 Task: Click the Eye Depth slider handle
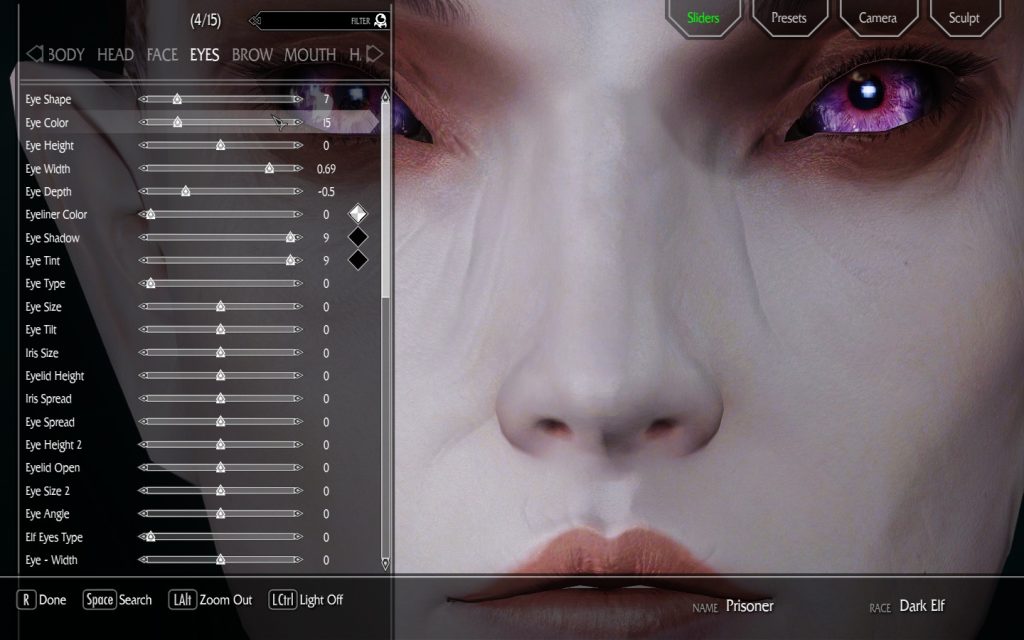[x=185, y=191]
